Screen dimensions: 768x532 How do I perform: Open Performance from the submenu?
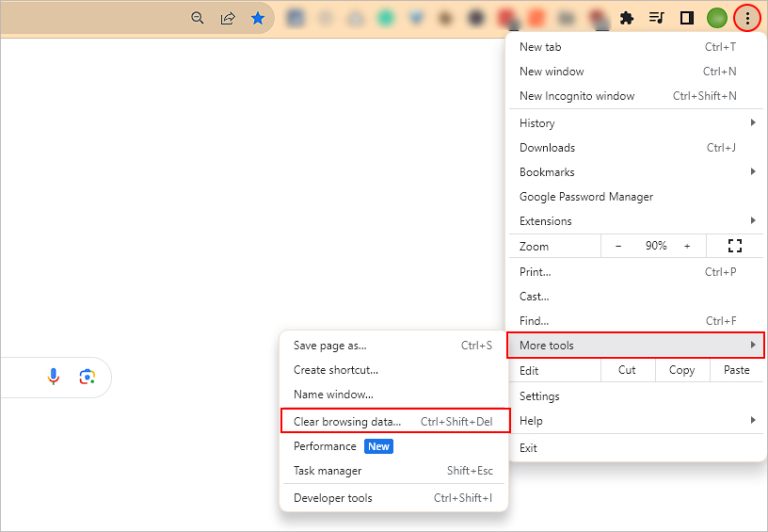tap(394, 446)
